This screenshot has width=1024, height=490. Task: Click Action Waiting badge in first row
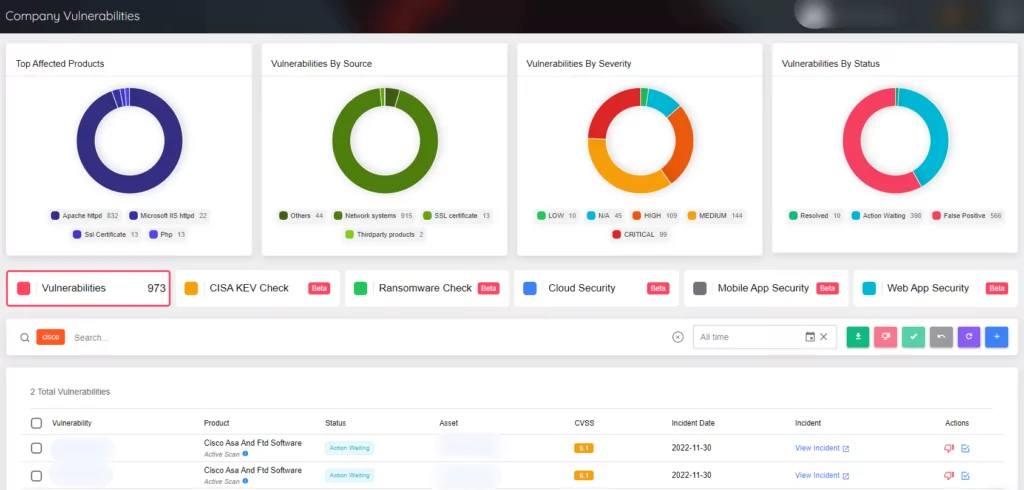tap(349, 448)
